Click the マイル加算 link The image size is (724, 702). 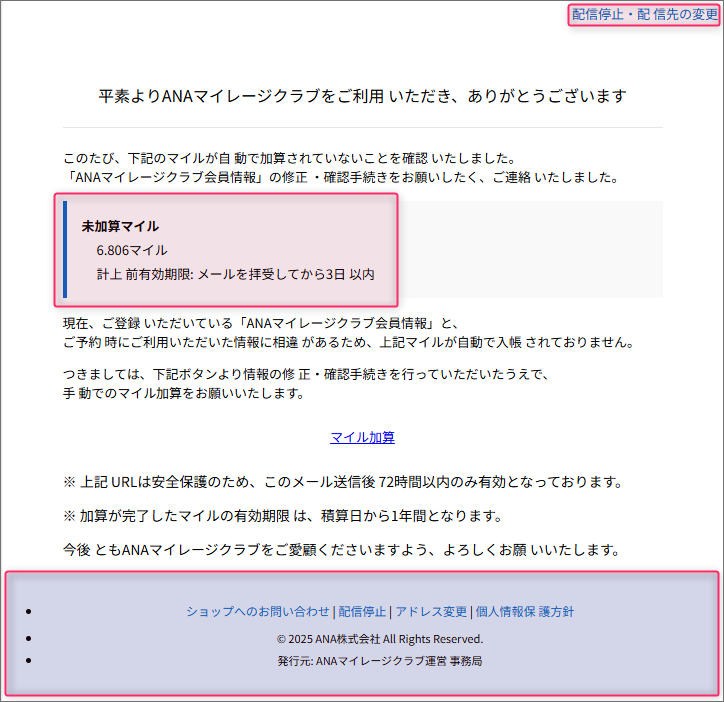point(362,437)
